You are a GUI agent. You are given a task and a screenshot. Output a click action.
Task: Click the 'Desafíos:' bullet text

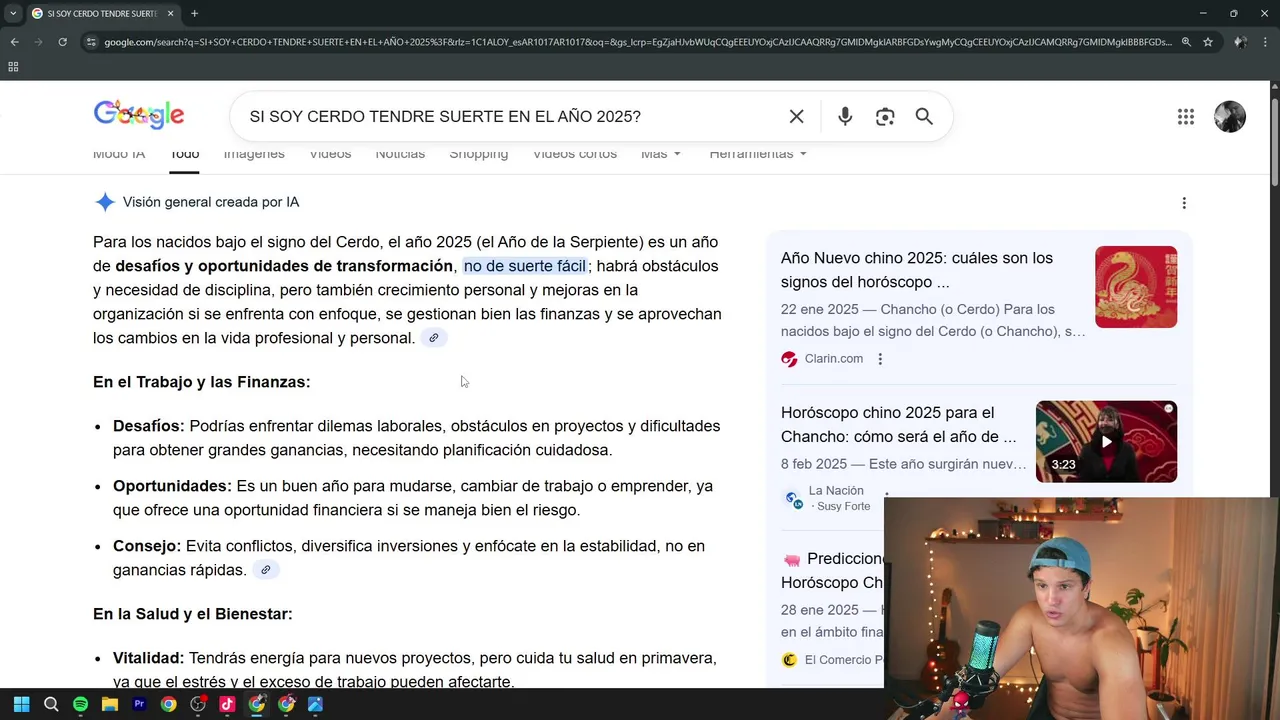149,426
